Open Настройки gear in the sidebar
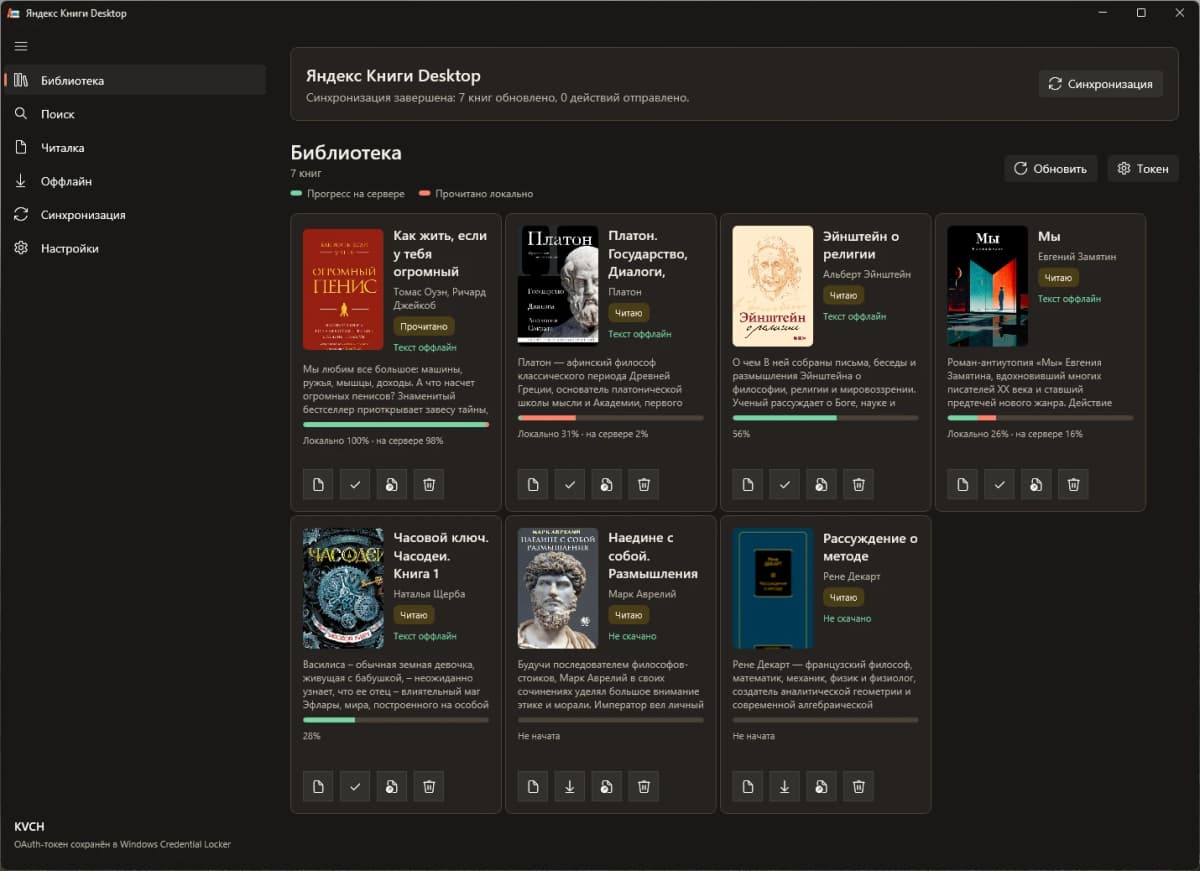The height and width of the screenshot is (871, 1200). (21, 248)
